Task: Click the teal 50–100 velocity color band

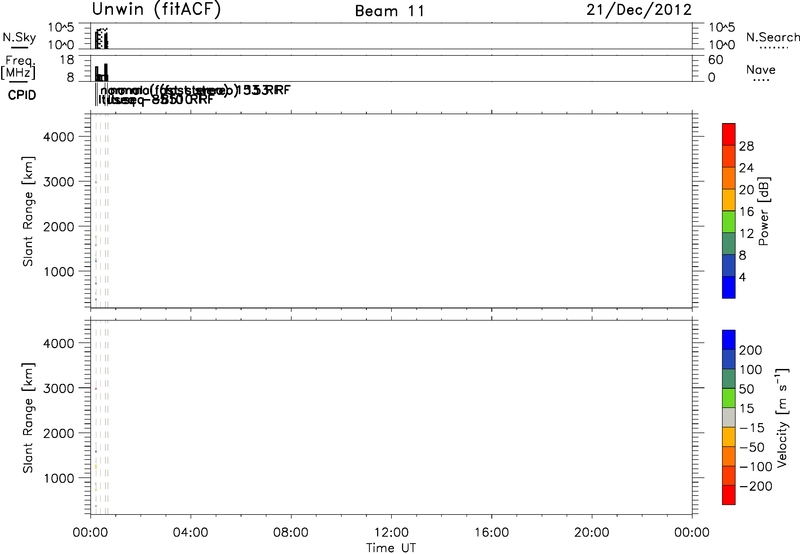Action: click(x=729, y=379)
